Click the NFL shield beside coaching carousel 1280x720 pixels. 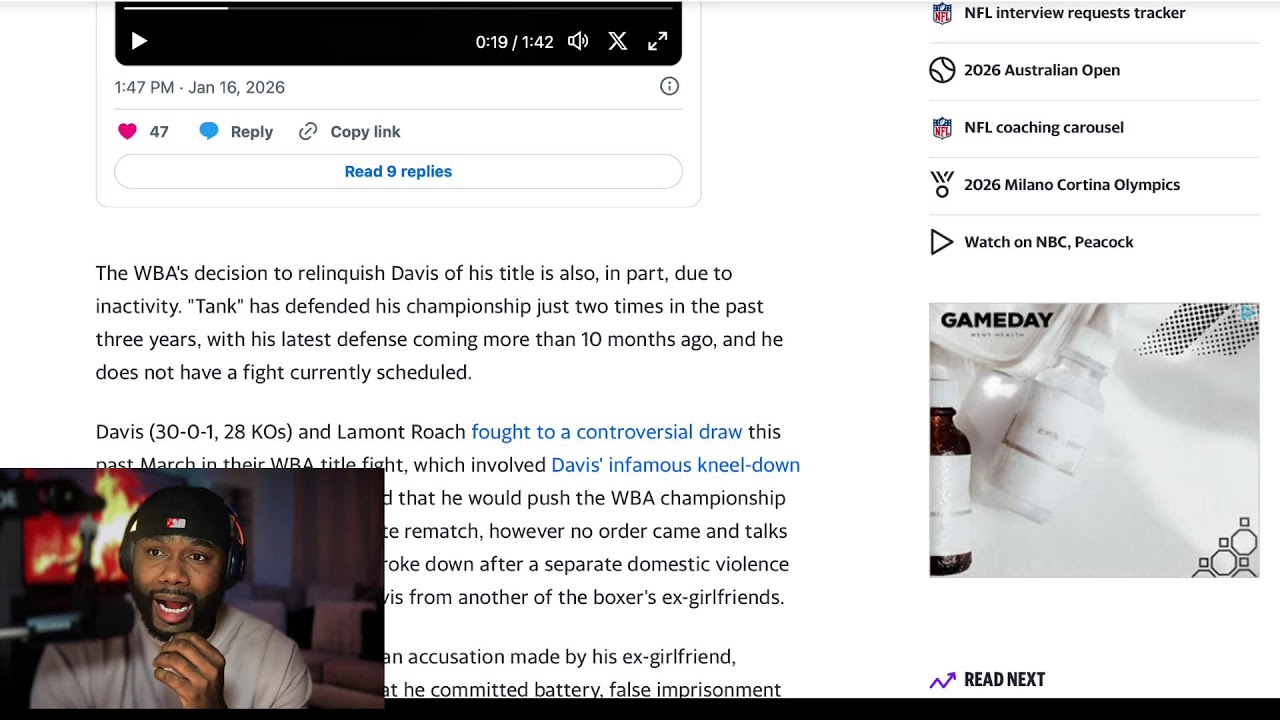(x=942, y=127)
